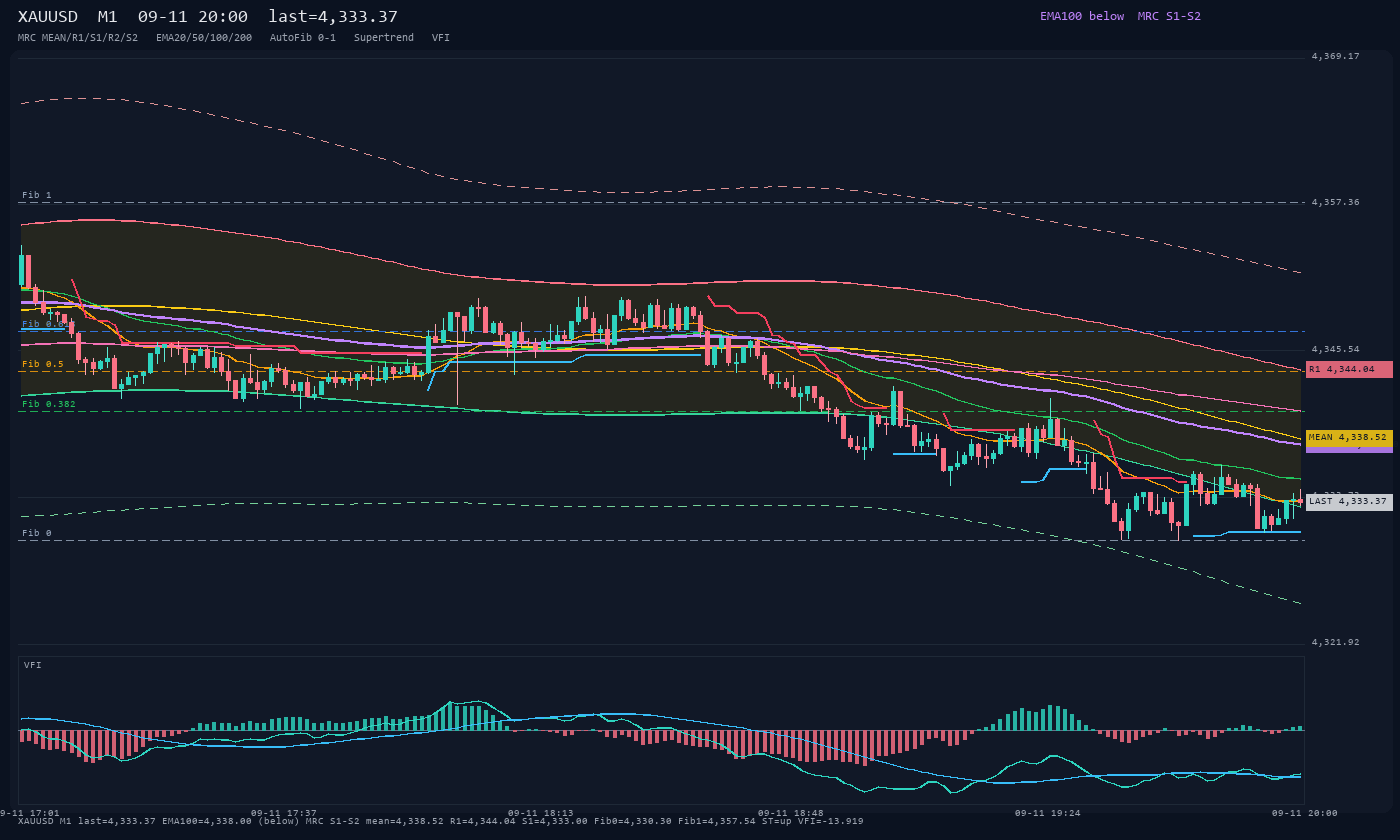Click the 'VFI' entry in the top legend
This screenshot has width=1400, height=840.
[x=441, y=37]
